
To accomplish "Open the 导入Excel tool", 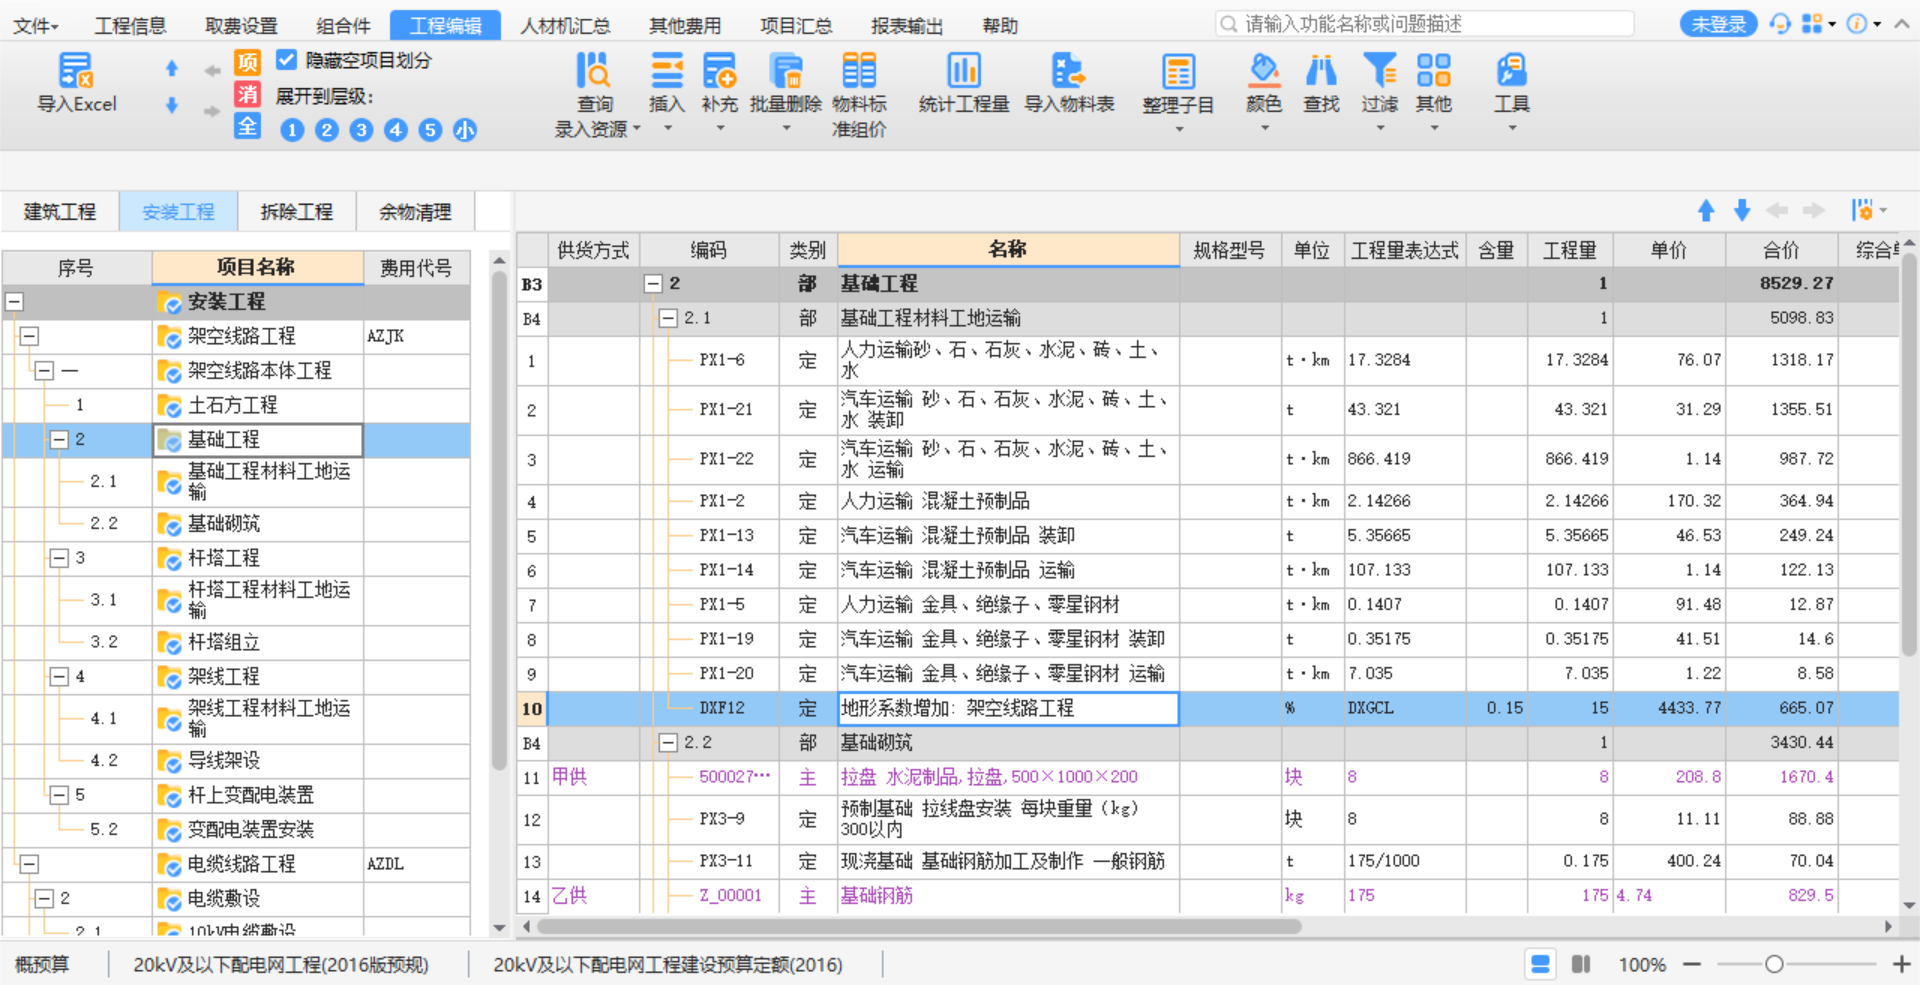I will pos(76,82).
